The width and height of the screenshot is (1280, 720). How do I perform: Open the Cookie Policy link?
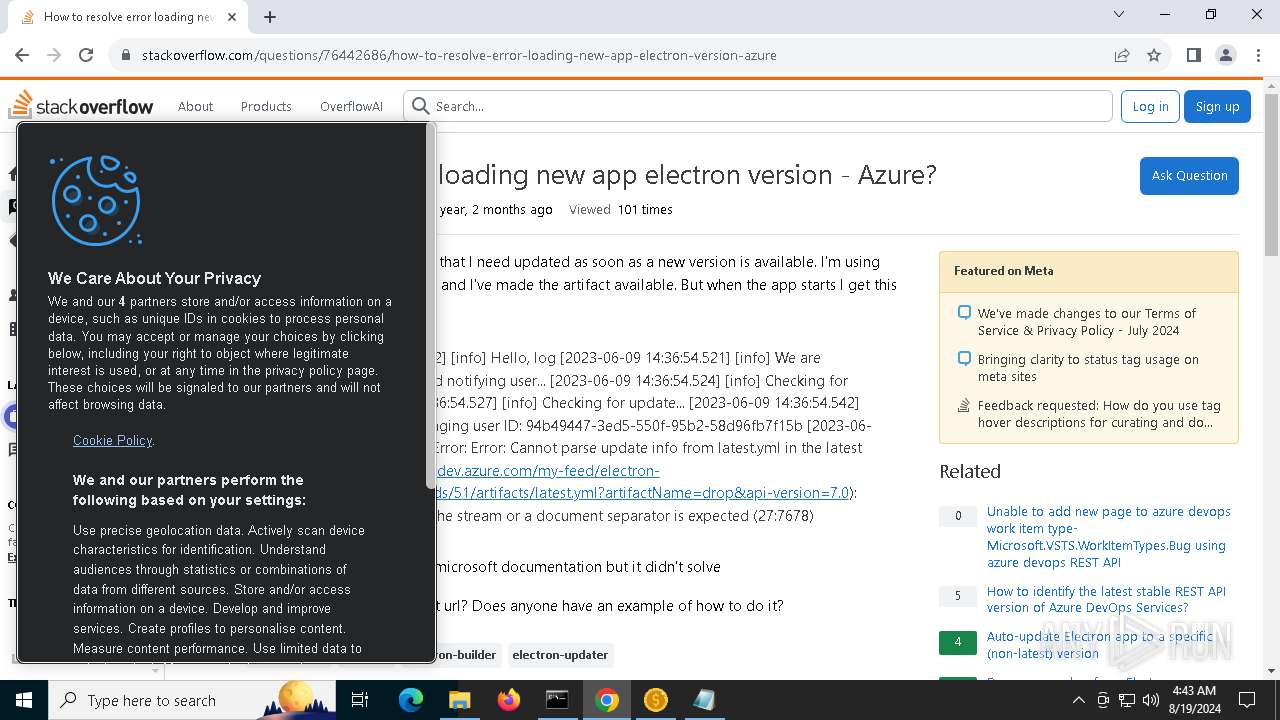point(112,440)
